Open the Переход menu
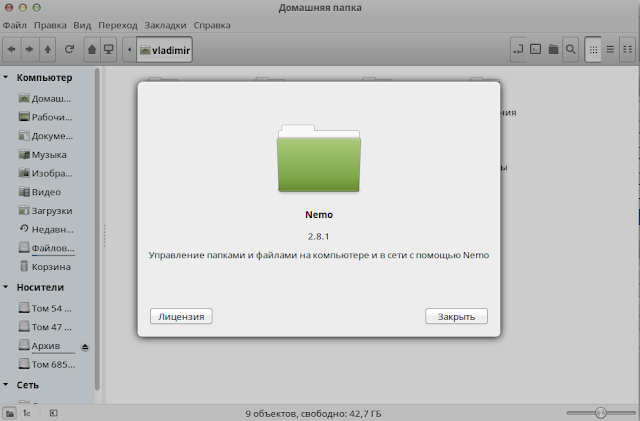 click(118, 25)
